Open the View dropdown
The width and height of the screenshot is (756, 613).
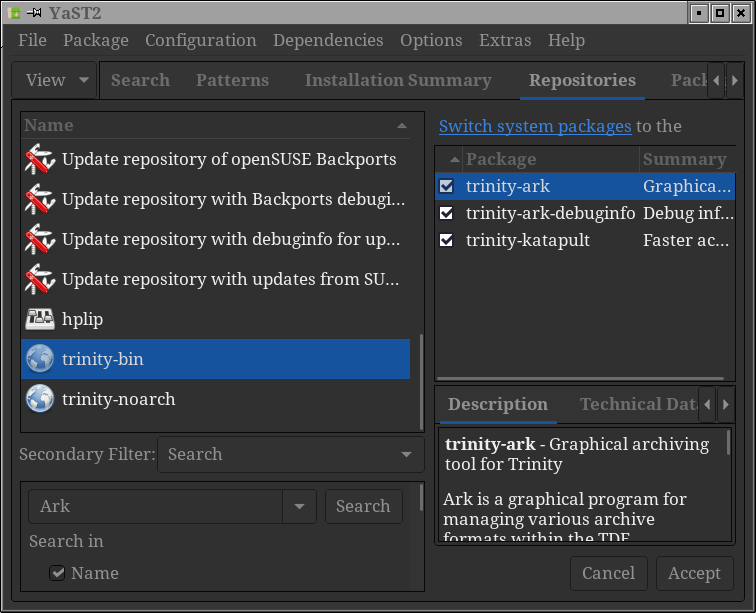55,80
